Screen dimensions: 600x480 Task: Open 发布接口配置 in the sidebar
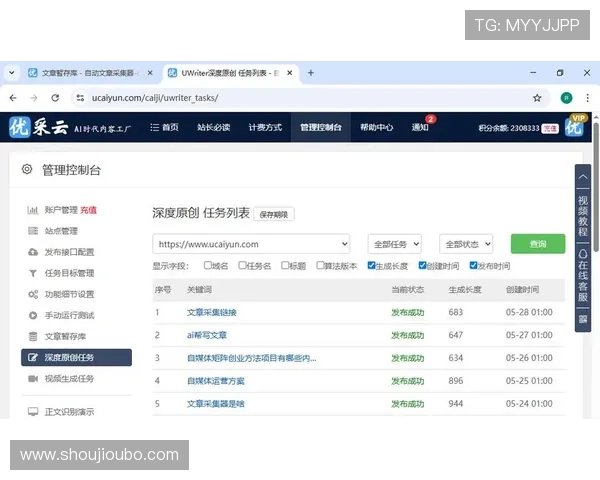(x=69, y=252)
